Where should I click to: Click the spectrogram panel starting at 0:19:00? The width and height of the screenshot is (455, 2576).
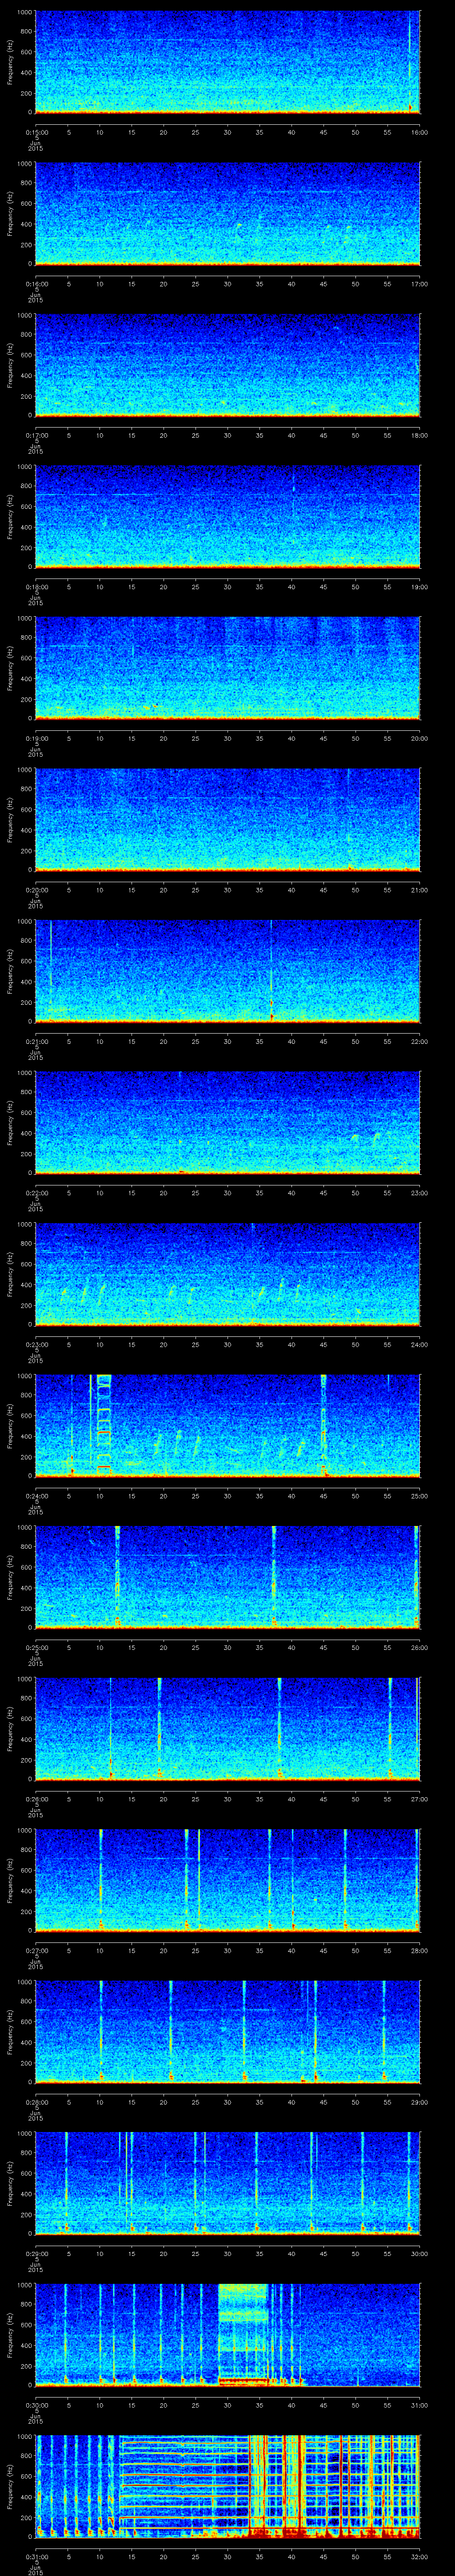[227, 668]
